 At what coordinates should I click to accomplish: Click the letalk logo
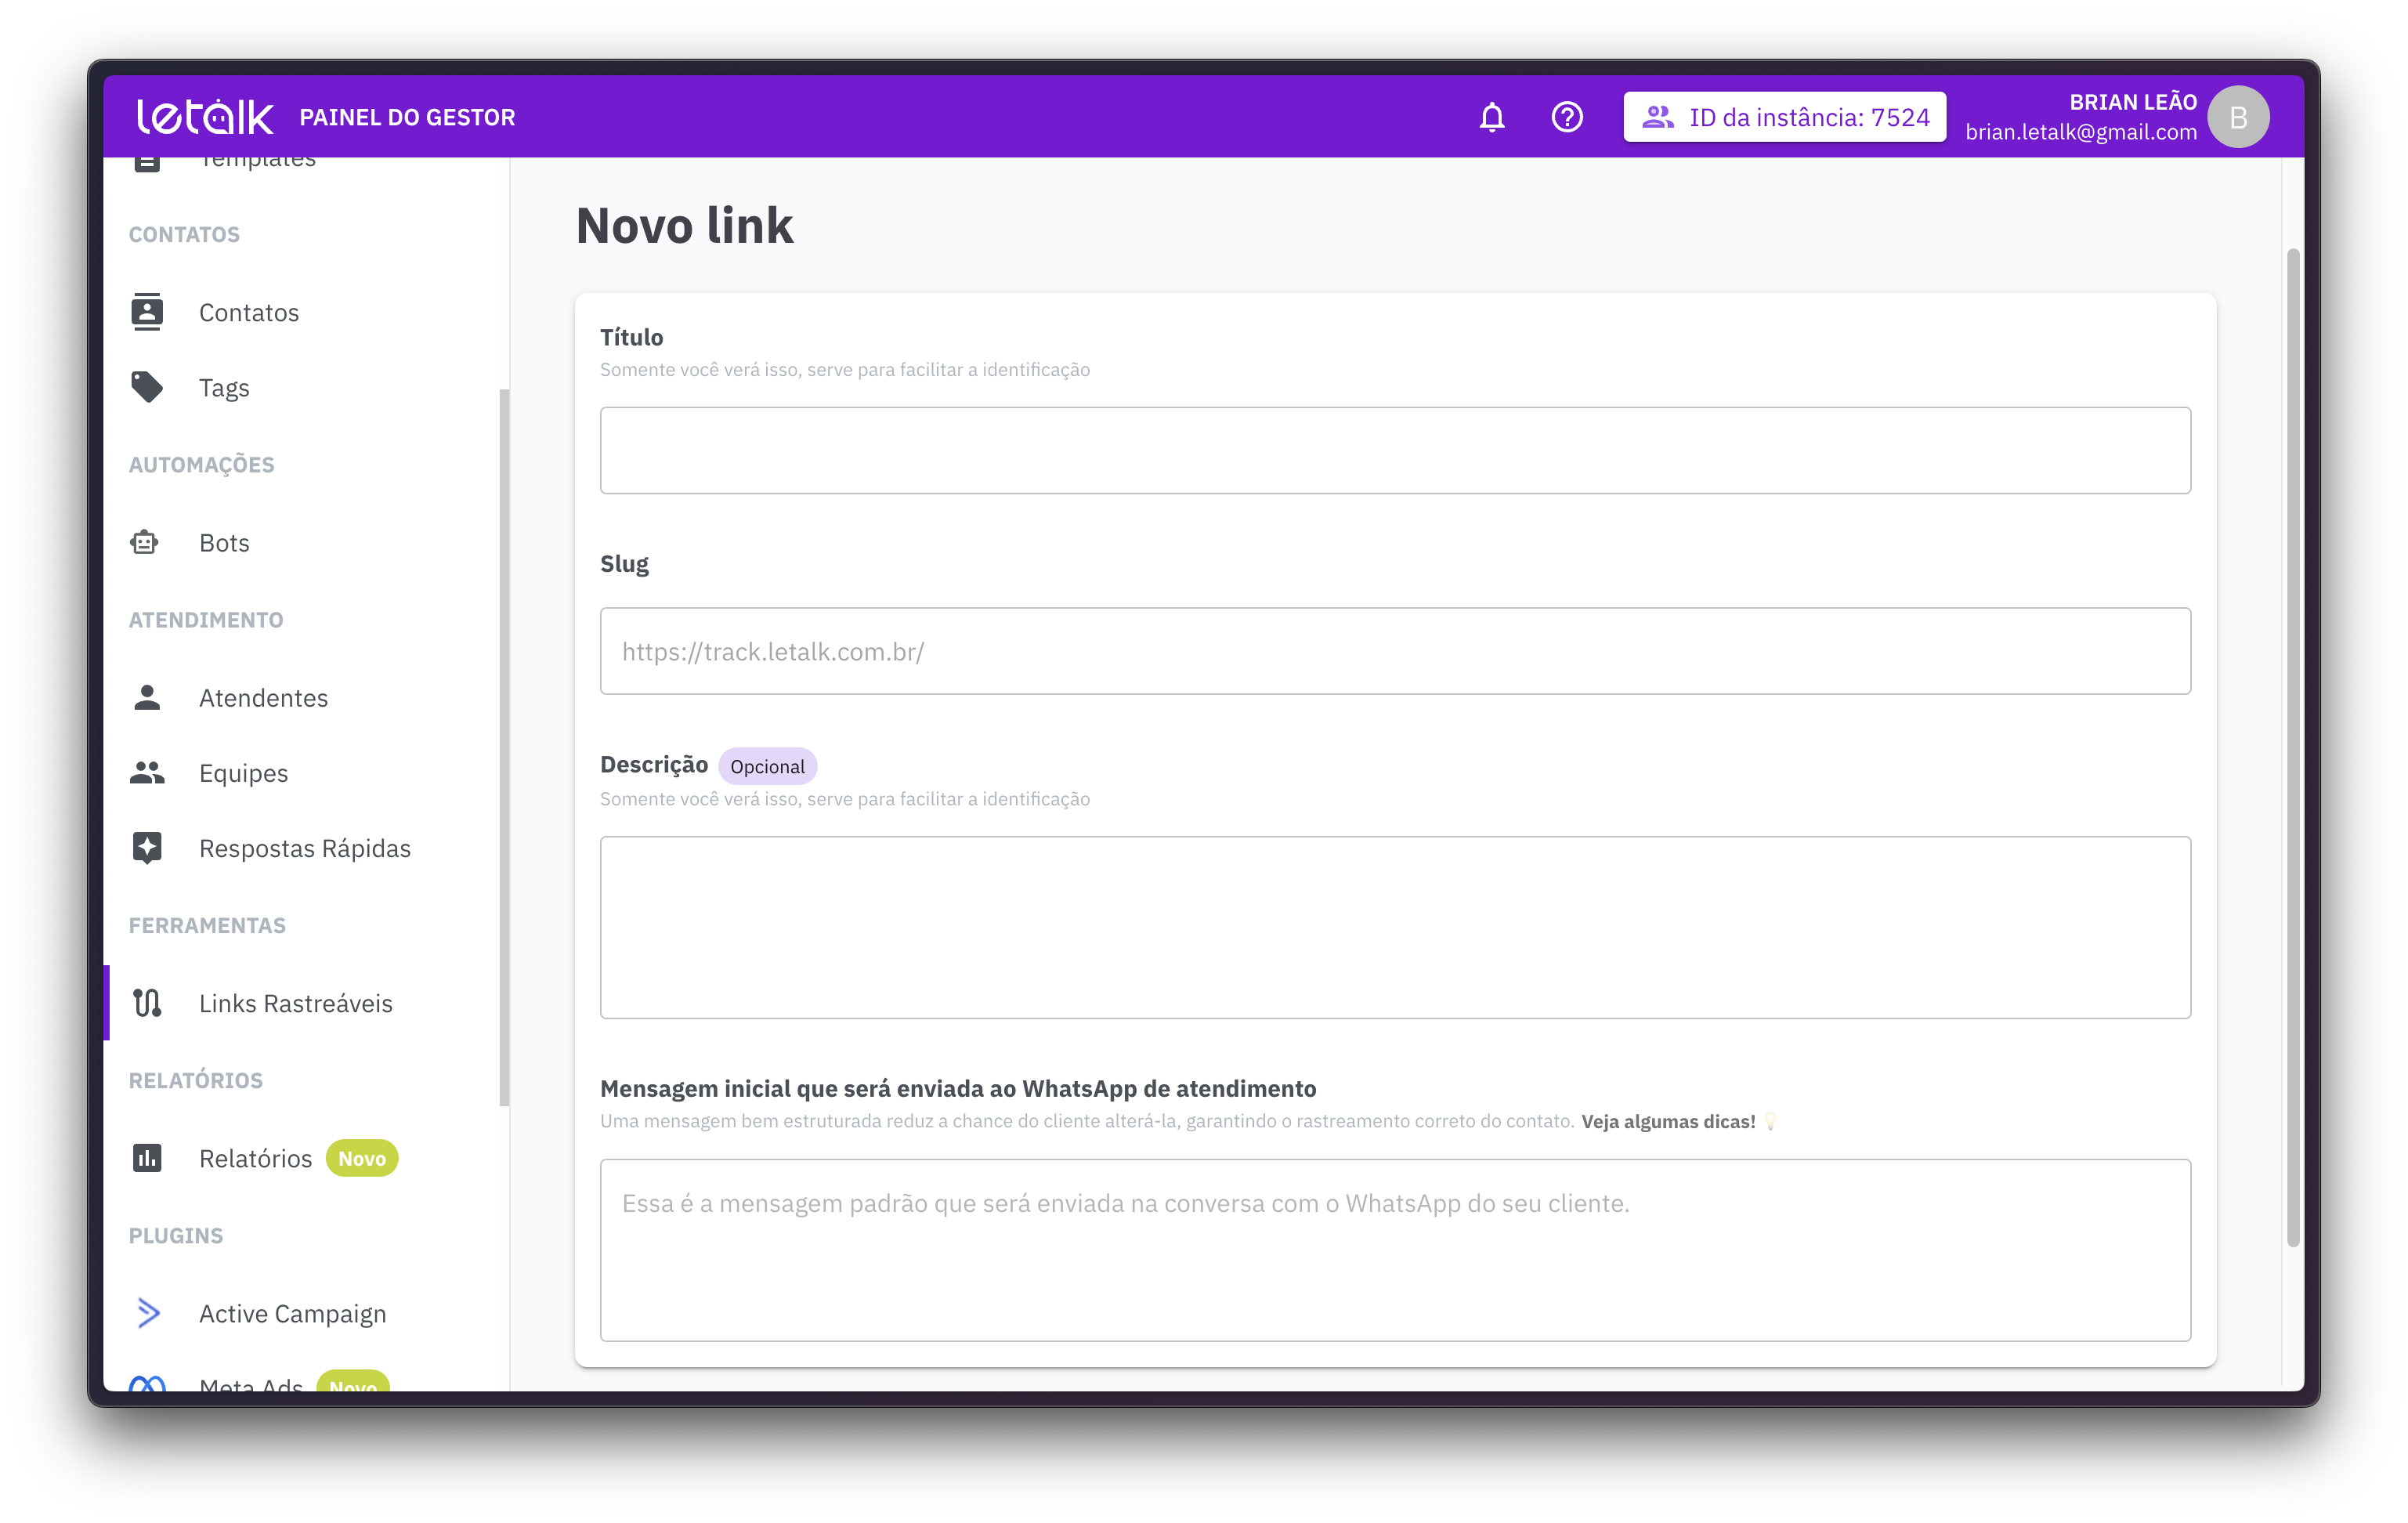coord(205,117)
